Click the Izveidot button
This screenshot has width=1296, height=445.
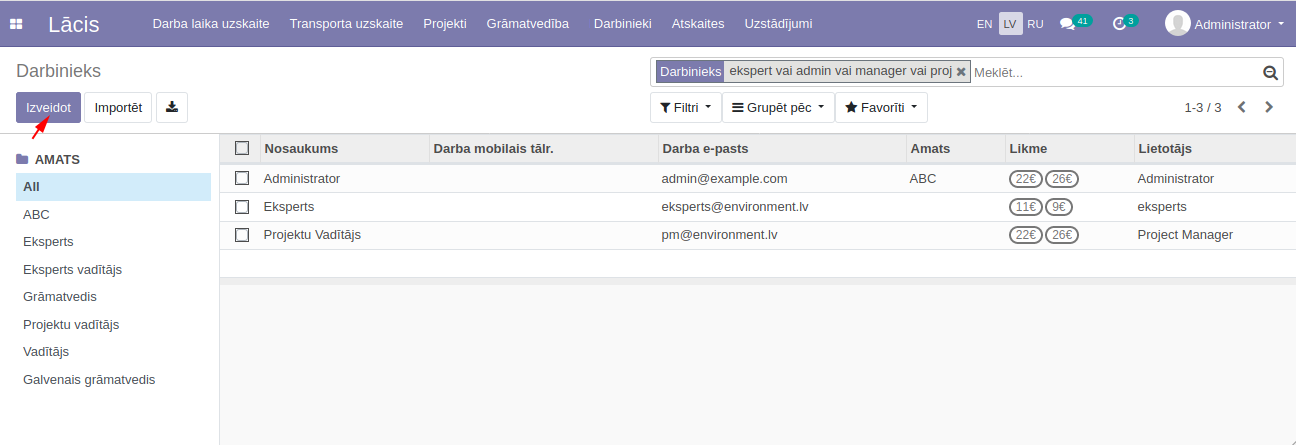48,107
